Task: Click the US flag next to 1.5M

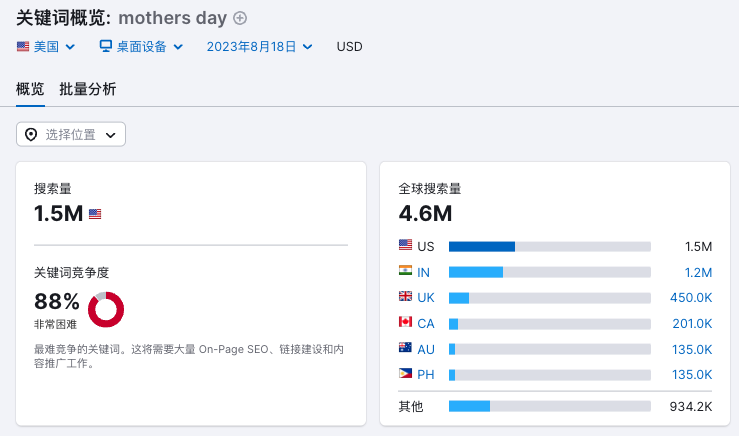Action: click(x=95, y=214)
